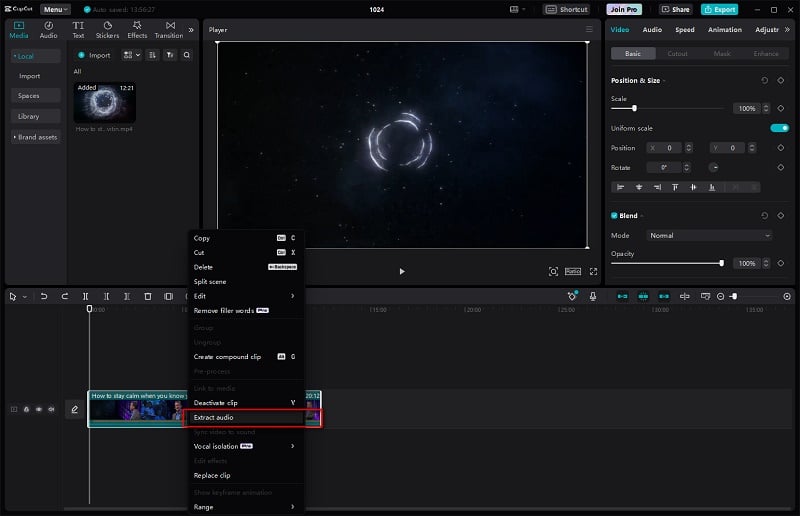Switch to the Speed tab

pos(685,30)
